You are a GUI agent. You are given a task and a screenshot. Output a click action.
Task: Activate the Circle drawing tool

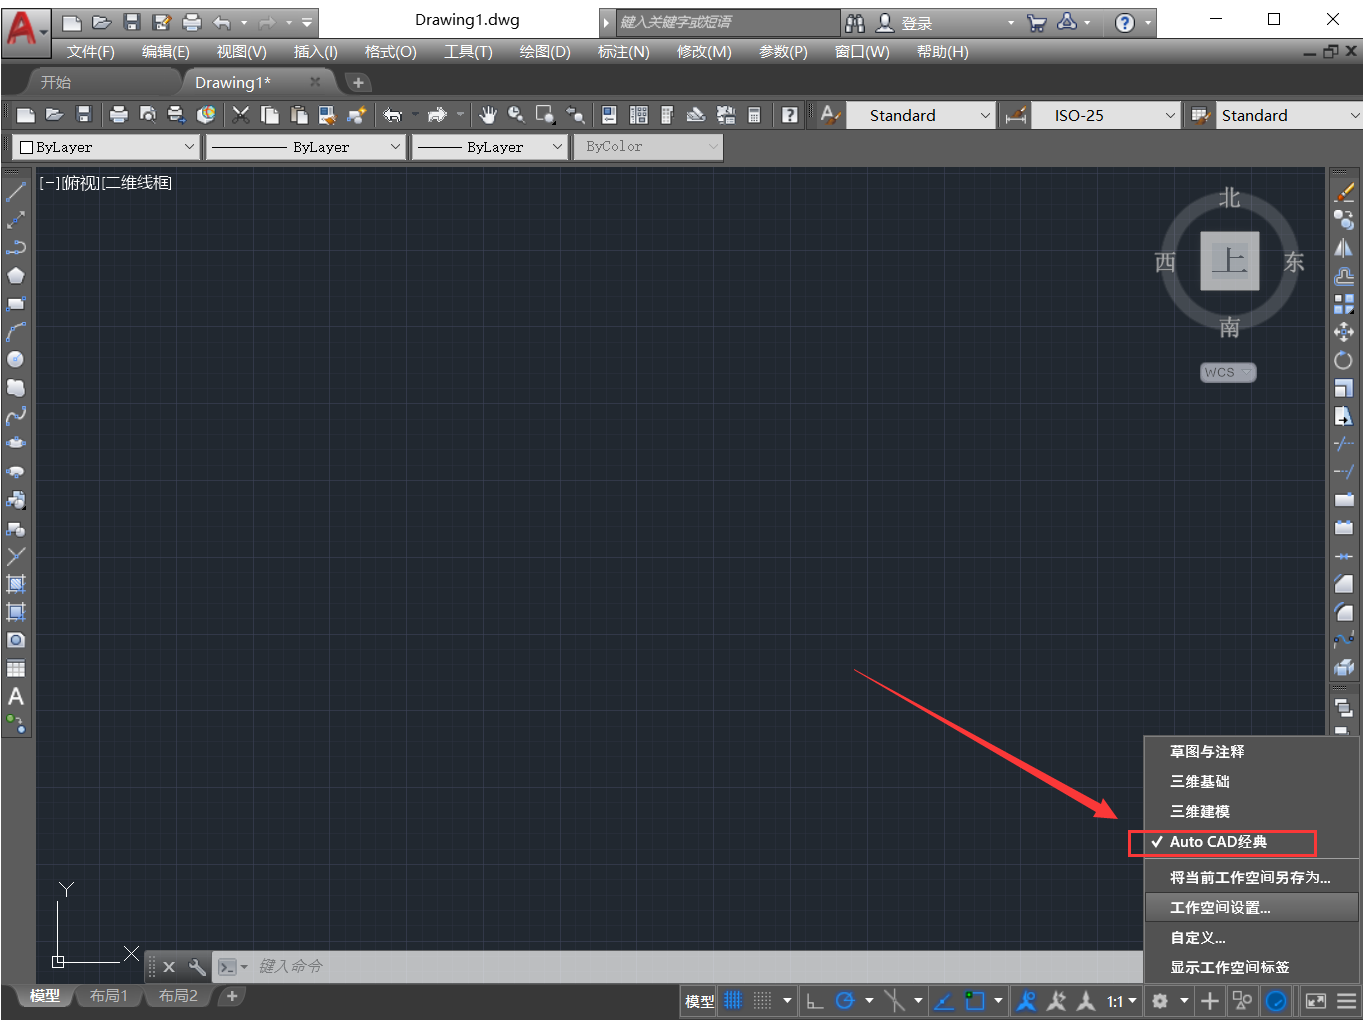(16, 359)
